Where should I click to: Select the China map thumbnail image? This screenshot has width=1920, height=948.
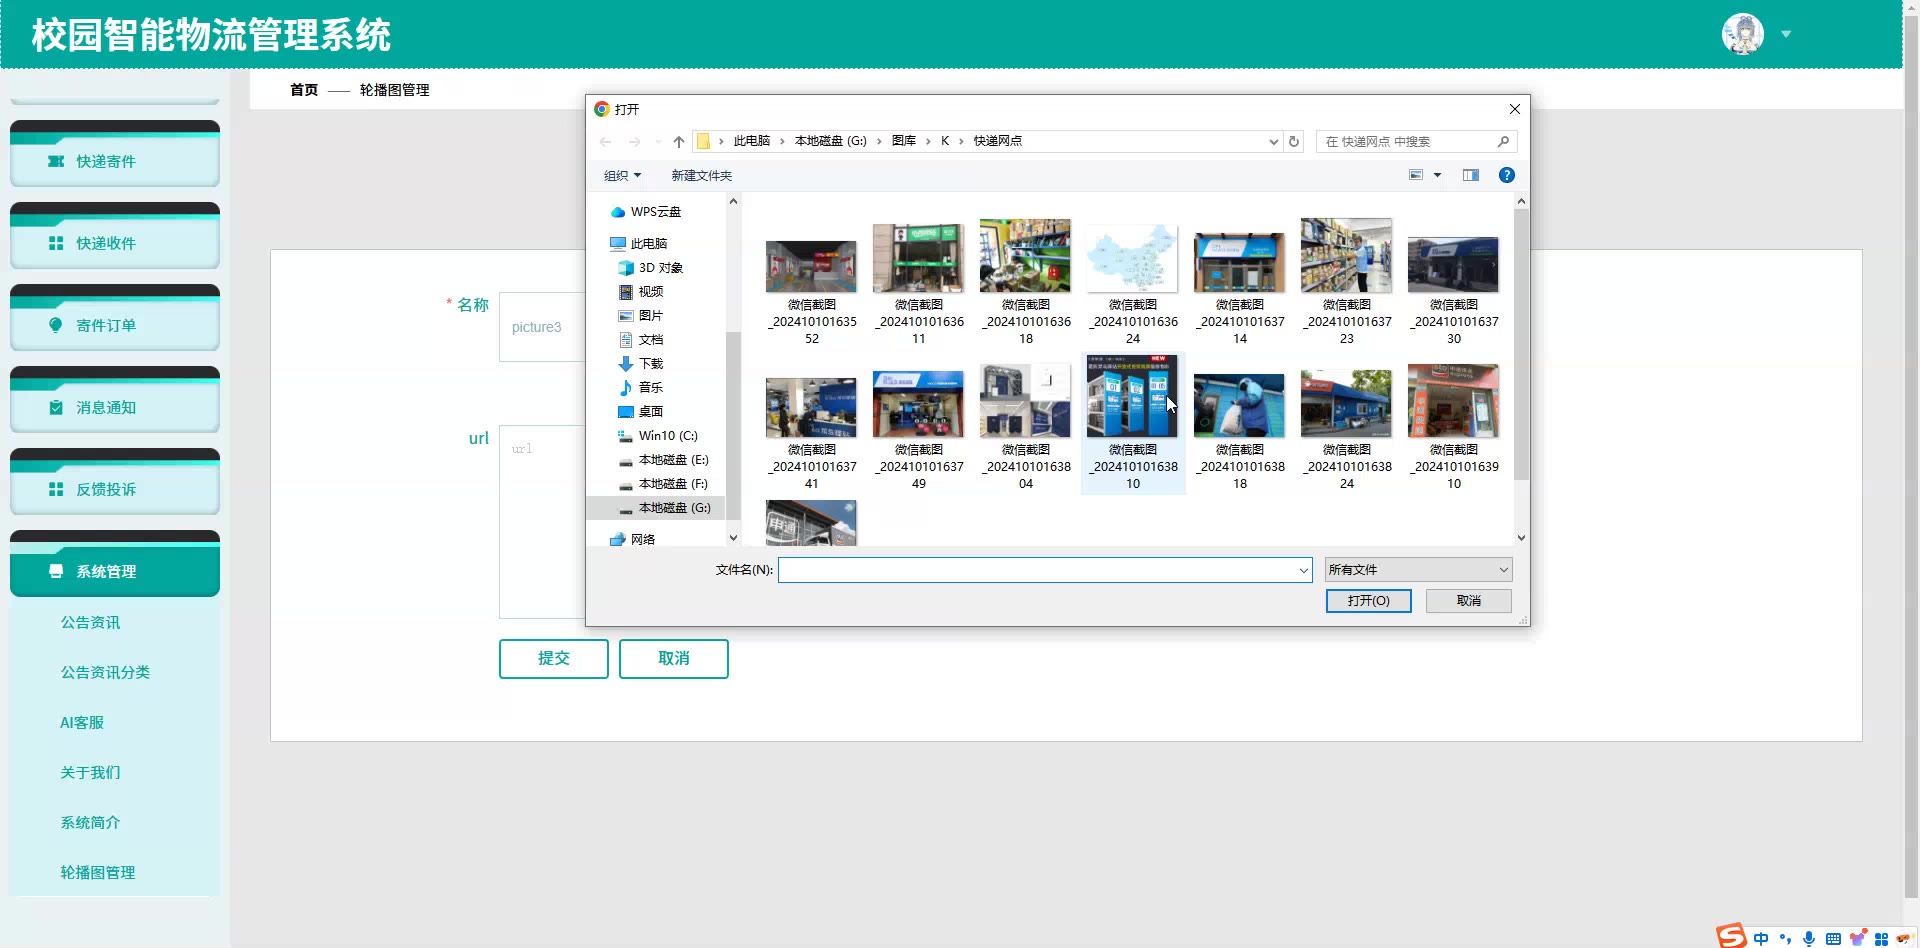(x=1132, y=258)
